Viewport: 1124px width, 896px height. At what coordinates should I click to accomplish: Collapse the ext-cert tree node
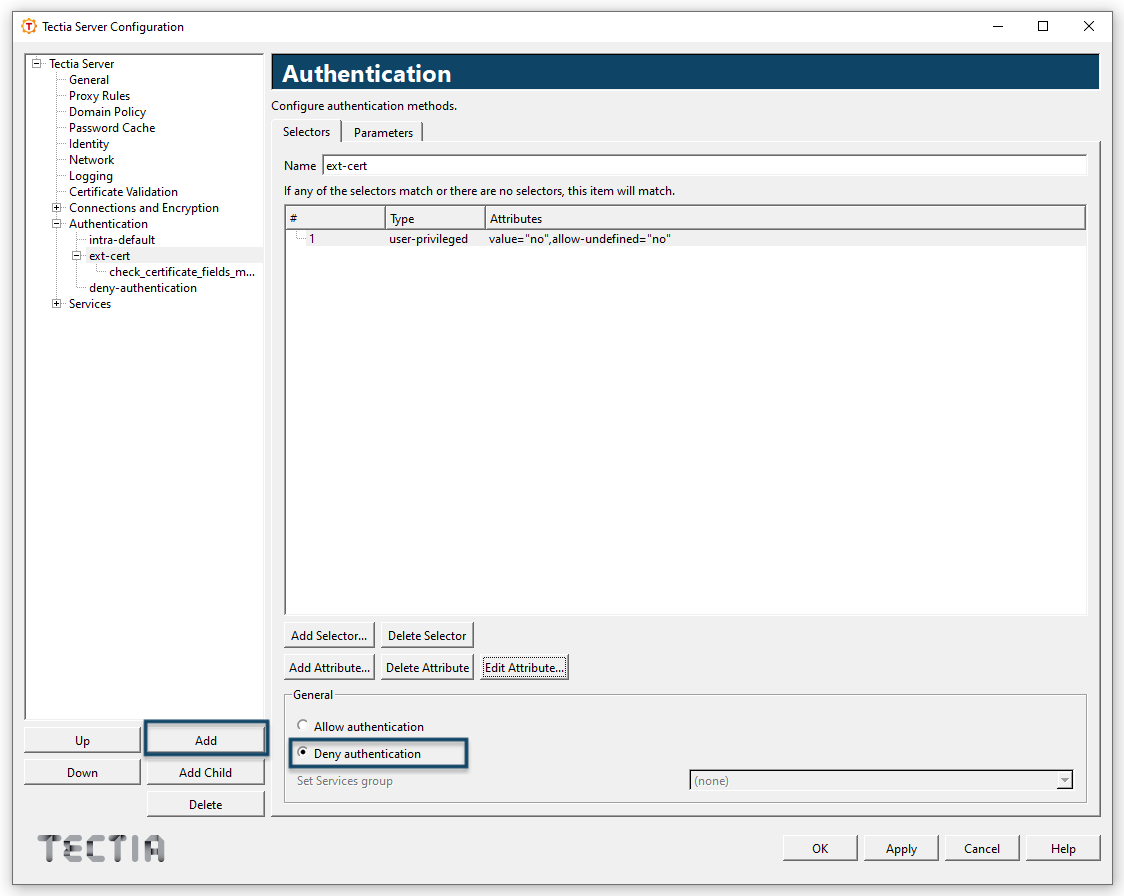[x=77, y=256]
